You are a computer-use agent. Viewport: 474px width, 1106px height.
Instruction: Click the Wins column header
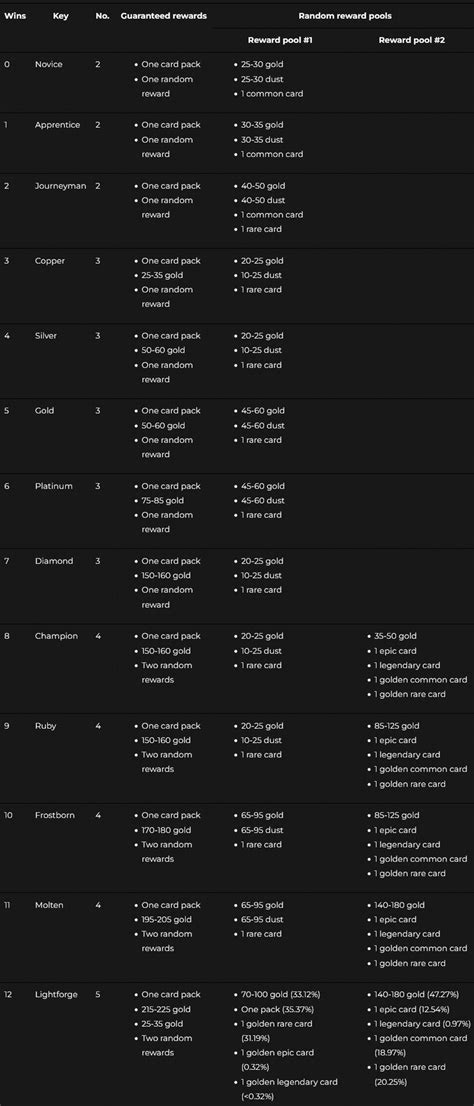15,16
